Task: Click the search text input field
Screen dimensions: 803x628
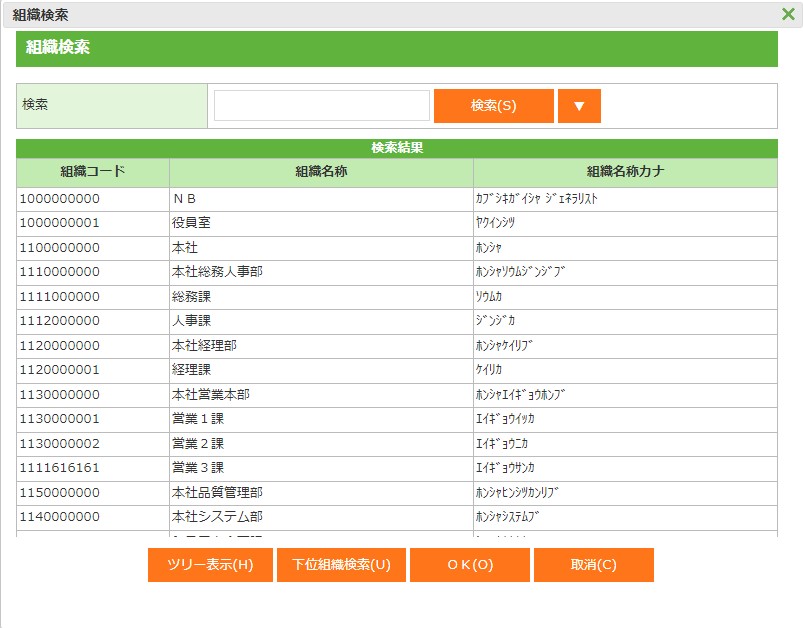Action: click(322, 106)
